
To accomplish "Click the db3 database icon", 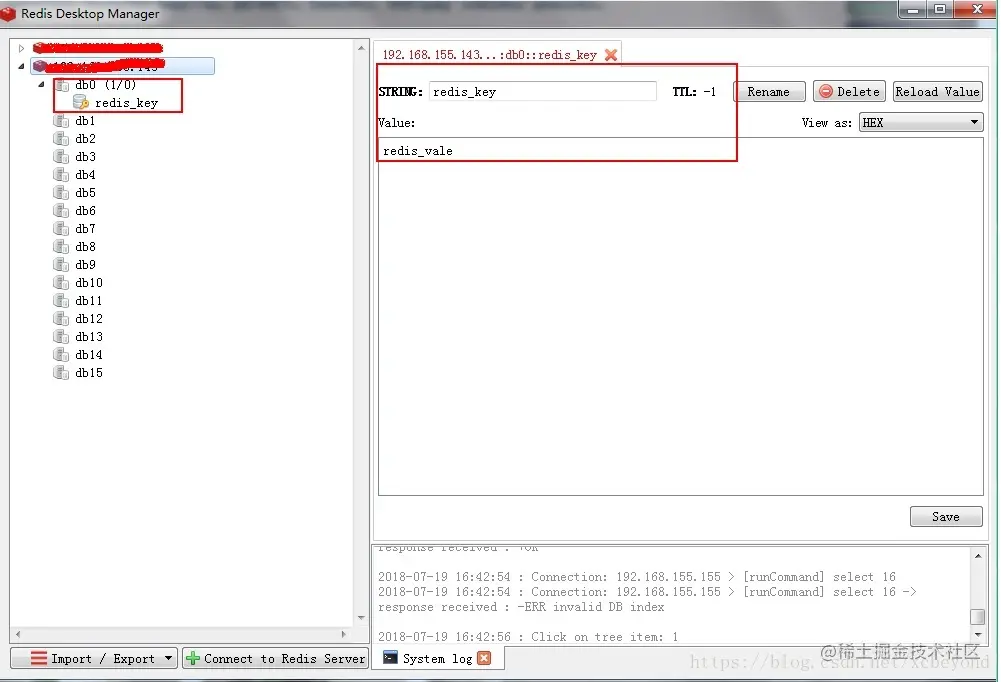I will [x=61, y=156].
